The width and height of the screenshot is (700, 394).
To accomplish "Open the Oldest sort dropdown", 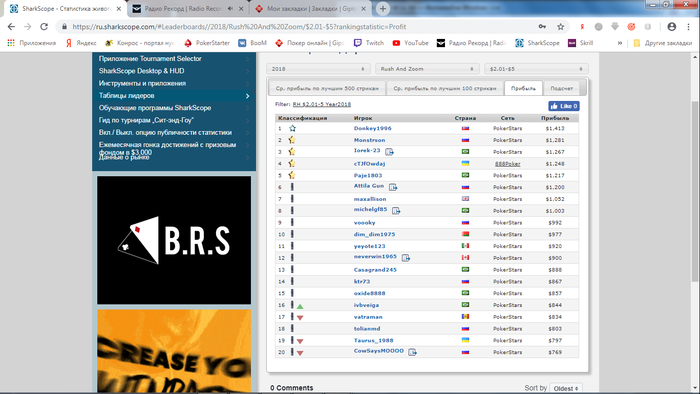I will click(x=566, y=388).
